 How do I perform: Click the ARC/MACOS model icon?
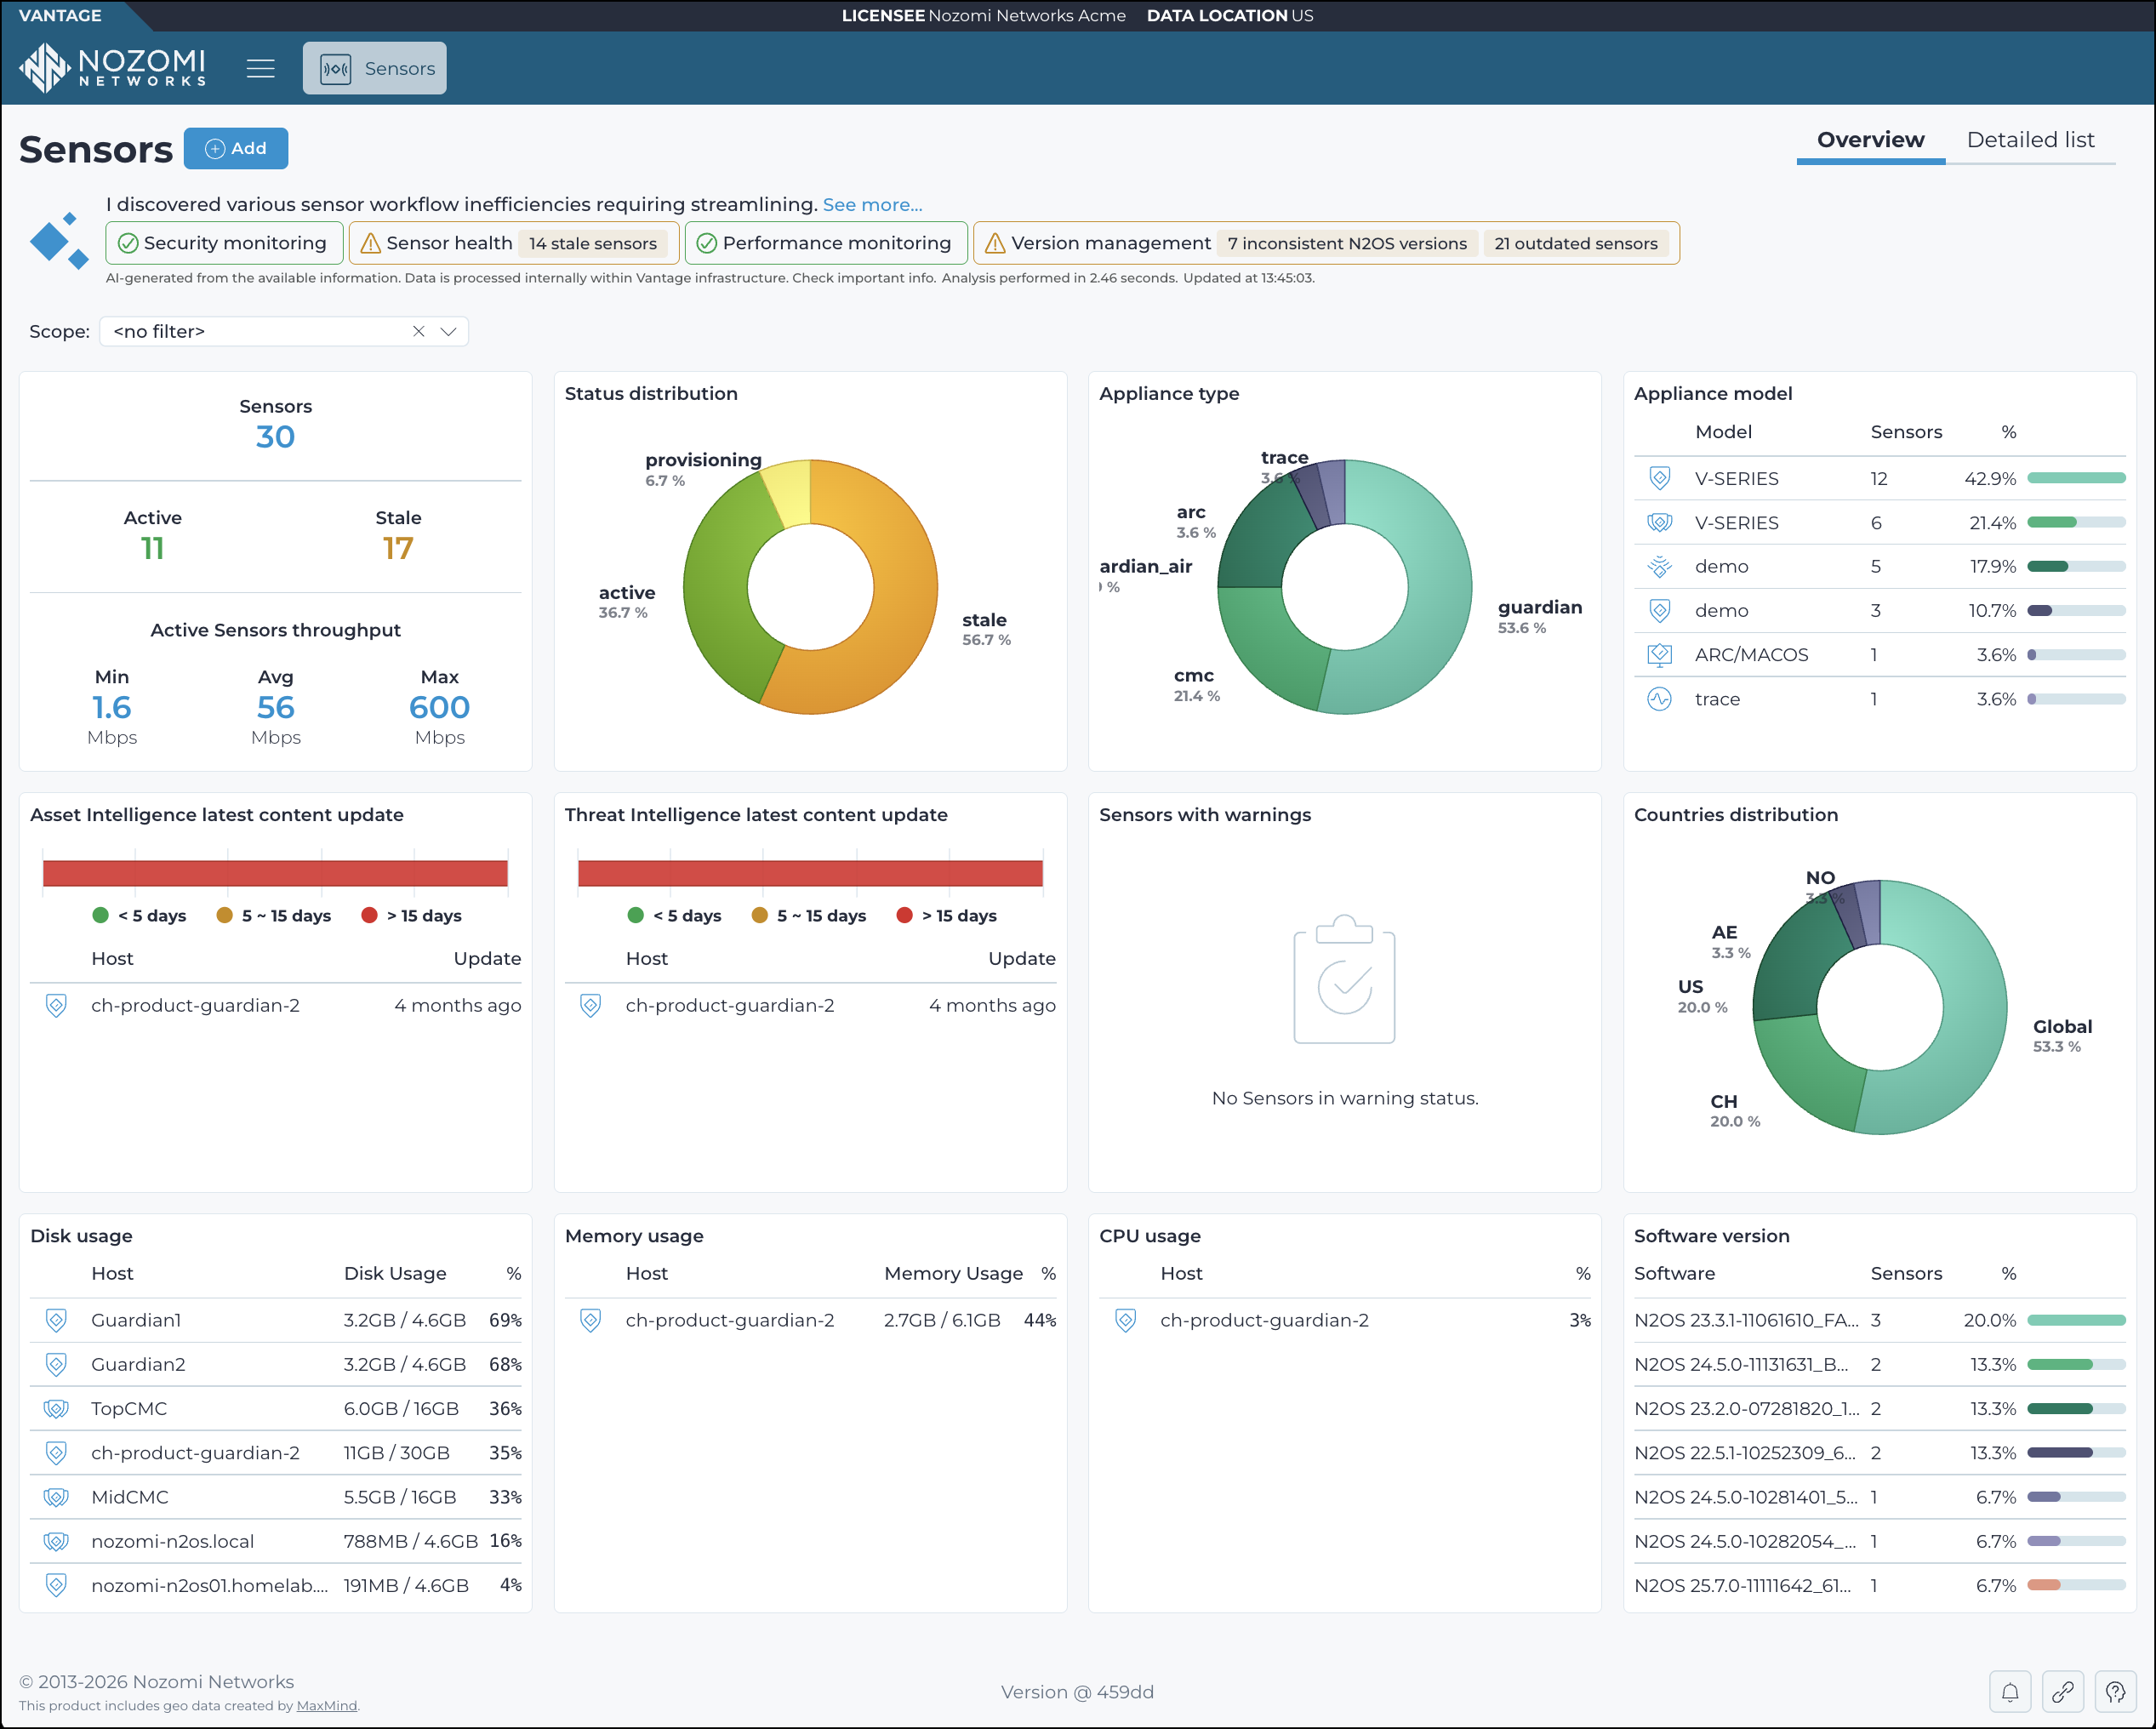[x=1659, y=655]
